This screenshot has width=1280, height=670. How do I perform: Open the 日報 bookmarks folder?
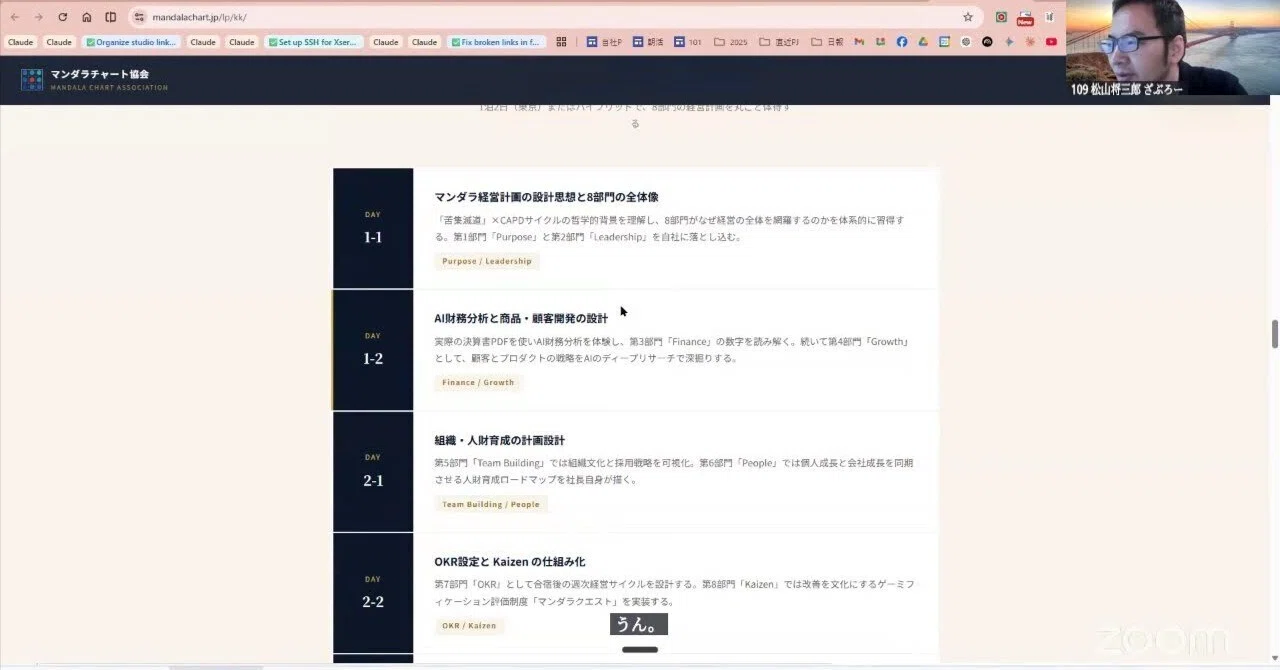[x=827, y=42]
